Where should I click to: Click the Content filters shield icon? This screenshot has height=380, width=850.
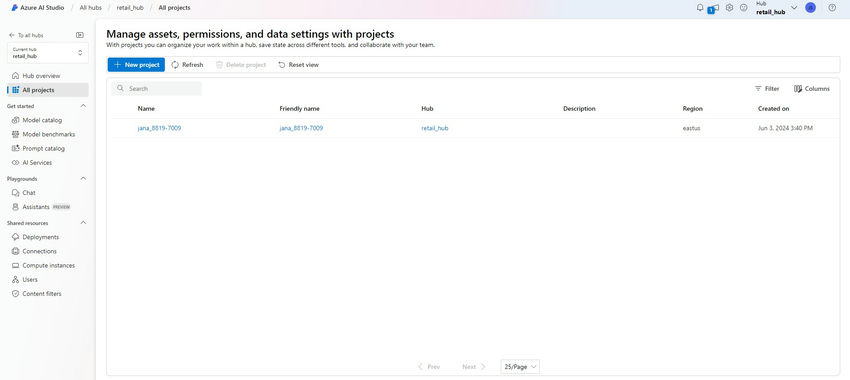pos(15,294)
